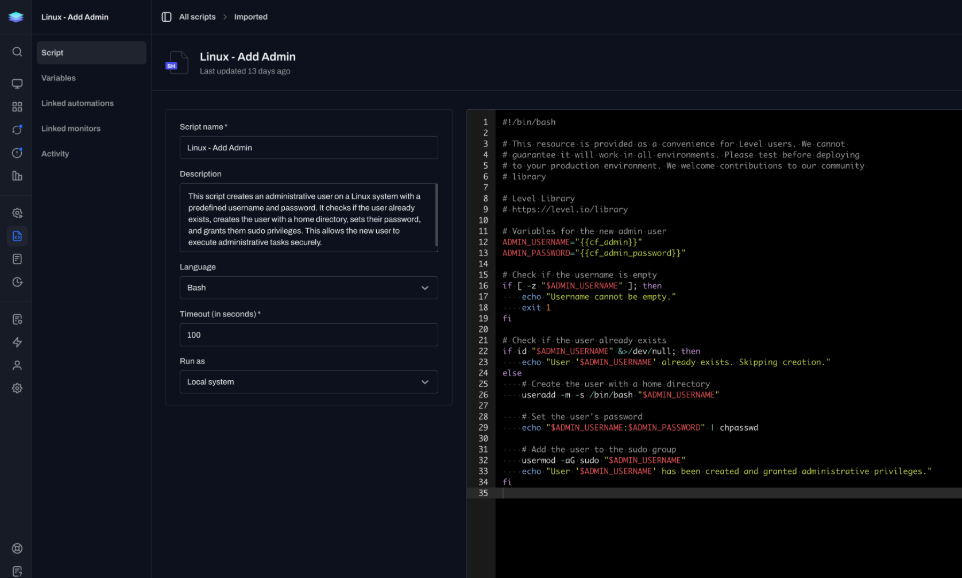Open the history clock icon

pos(17,282)
